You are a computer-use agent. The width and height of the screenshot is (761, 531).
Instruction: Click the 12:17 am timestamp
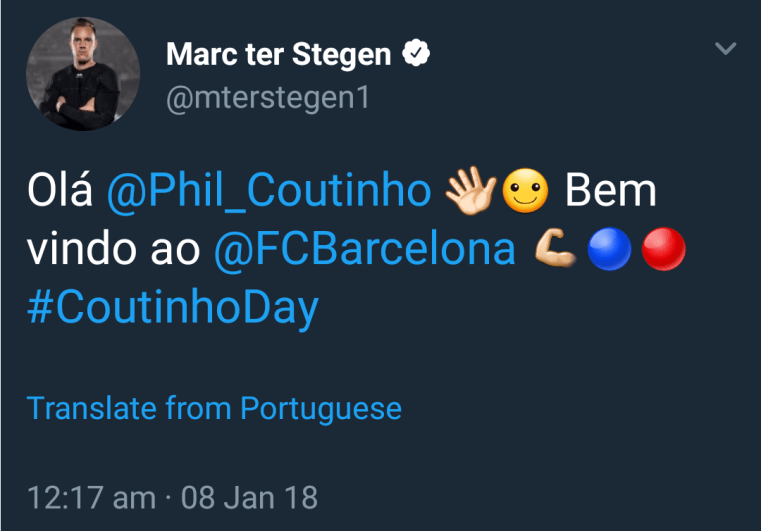click(x=91, y=497)
